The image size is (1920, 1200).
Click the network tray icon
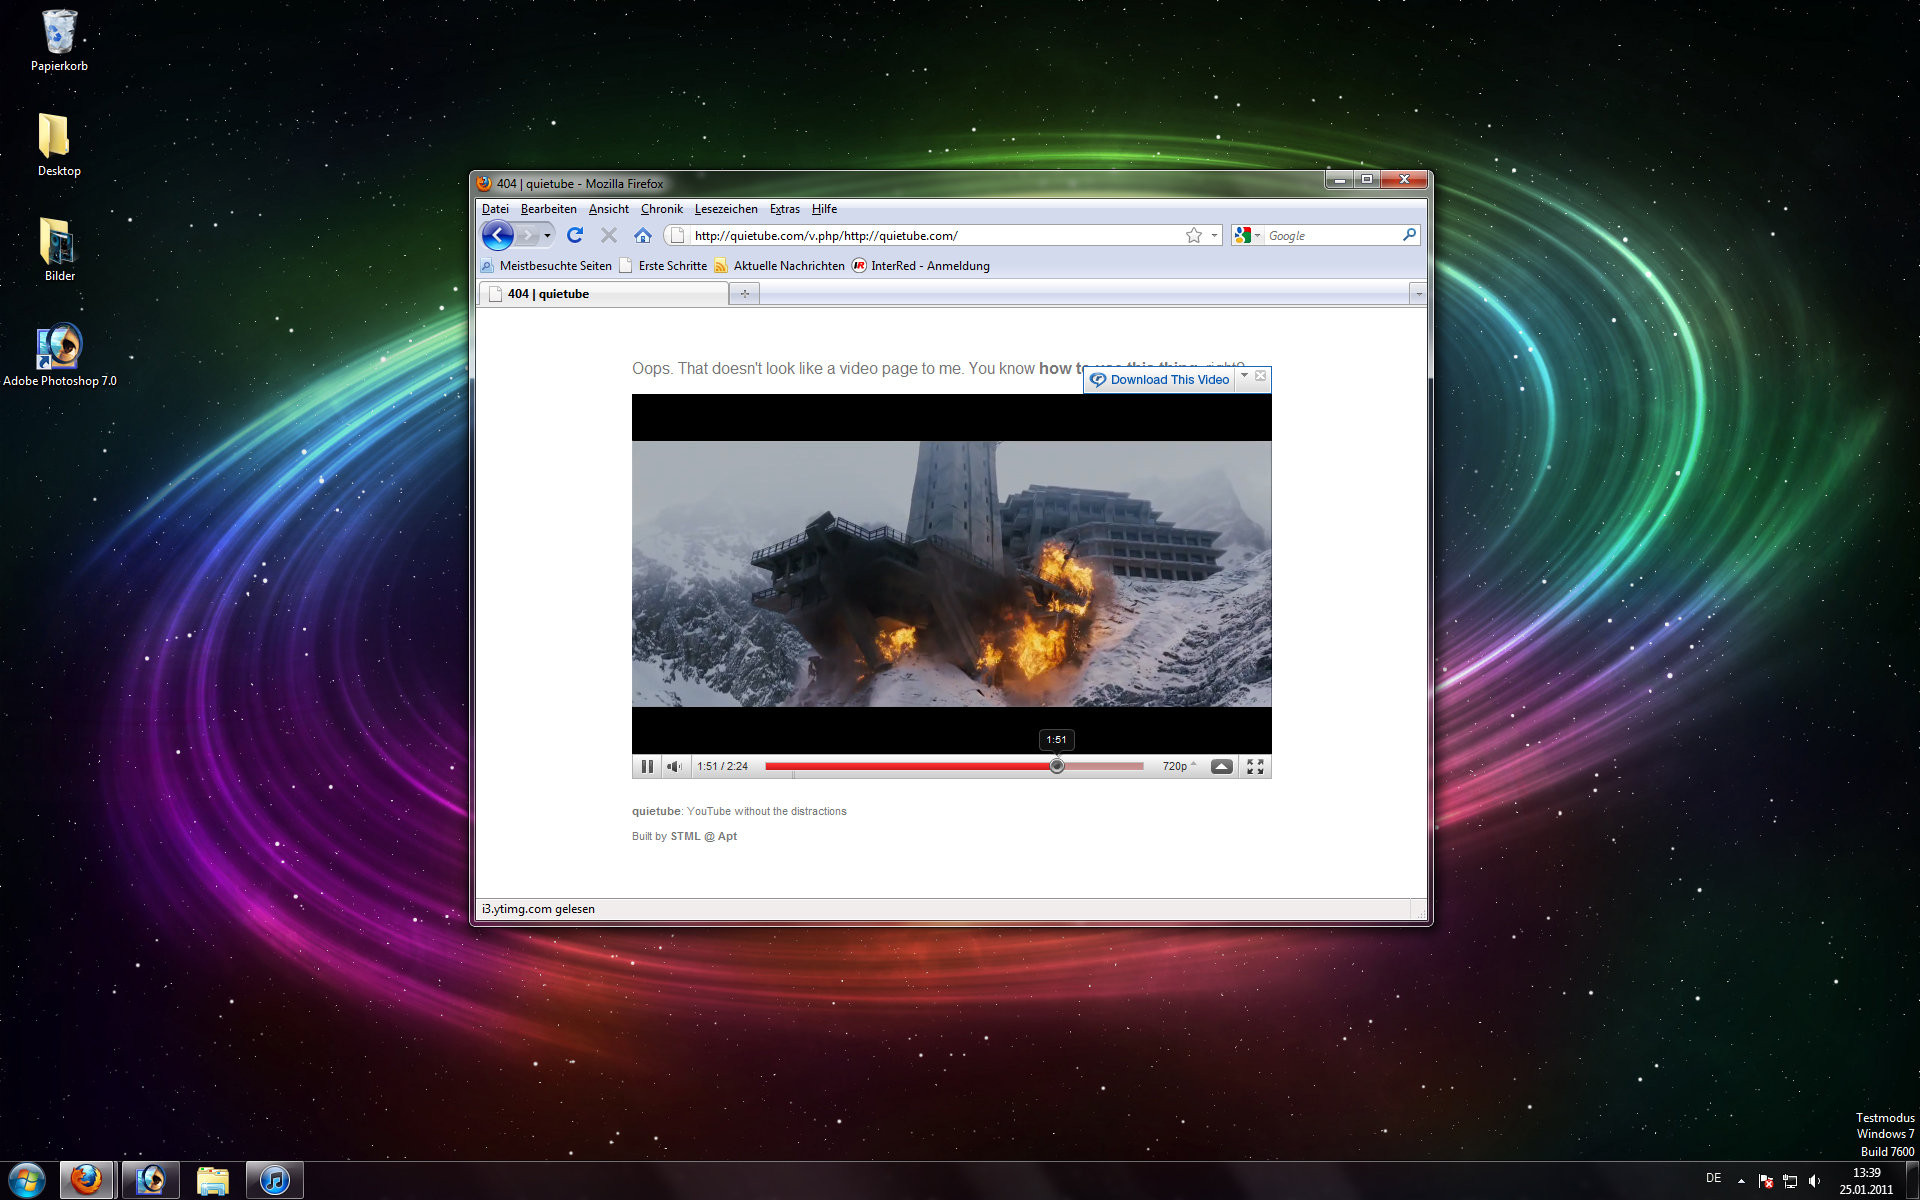(1790, 1181)
